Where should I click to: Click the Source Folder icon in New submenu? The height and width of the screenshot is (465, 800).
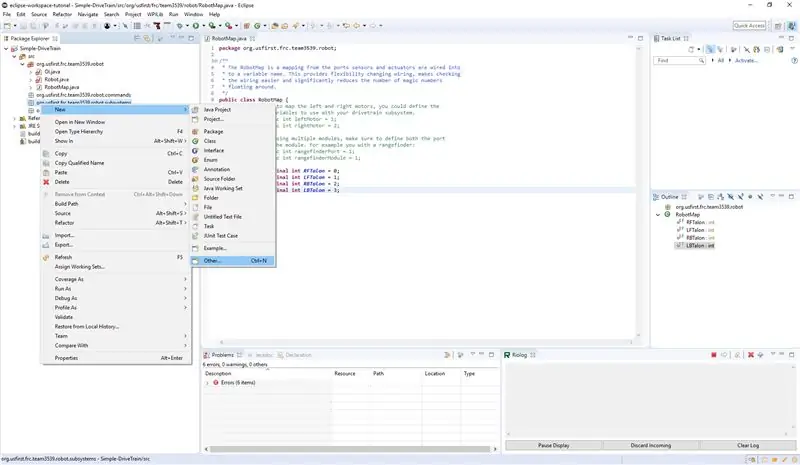pyautogui.click(x=195, y=179)
